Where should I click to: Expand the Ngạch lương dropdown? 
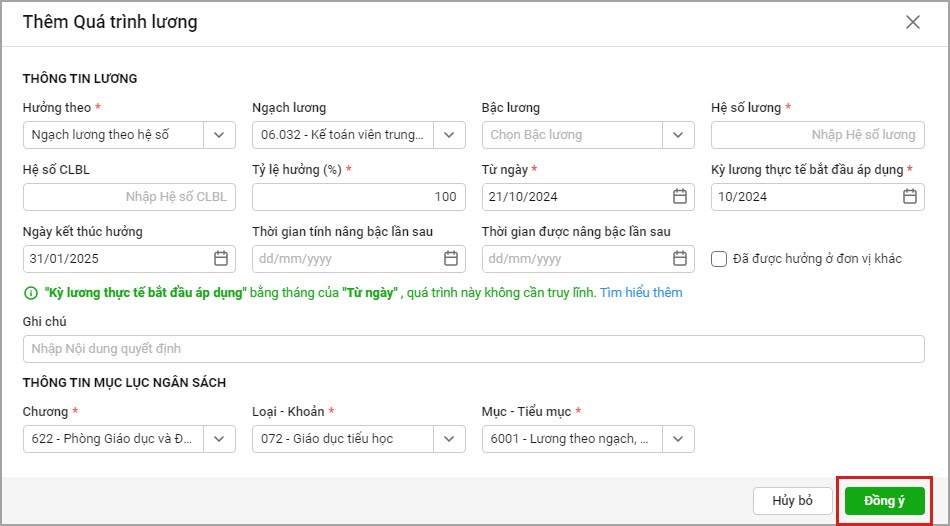[x=449, y=135]
